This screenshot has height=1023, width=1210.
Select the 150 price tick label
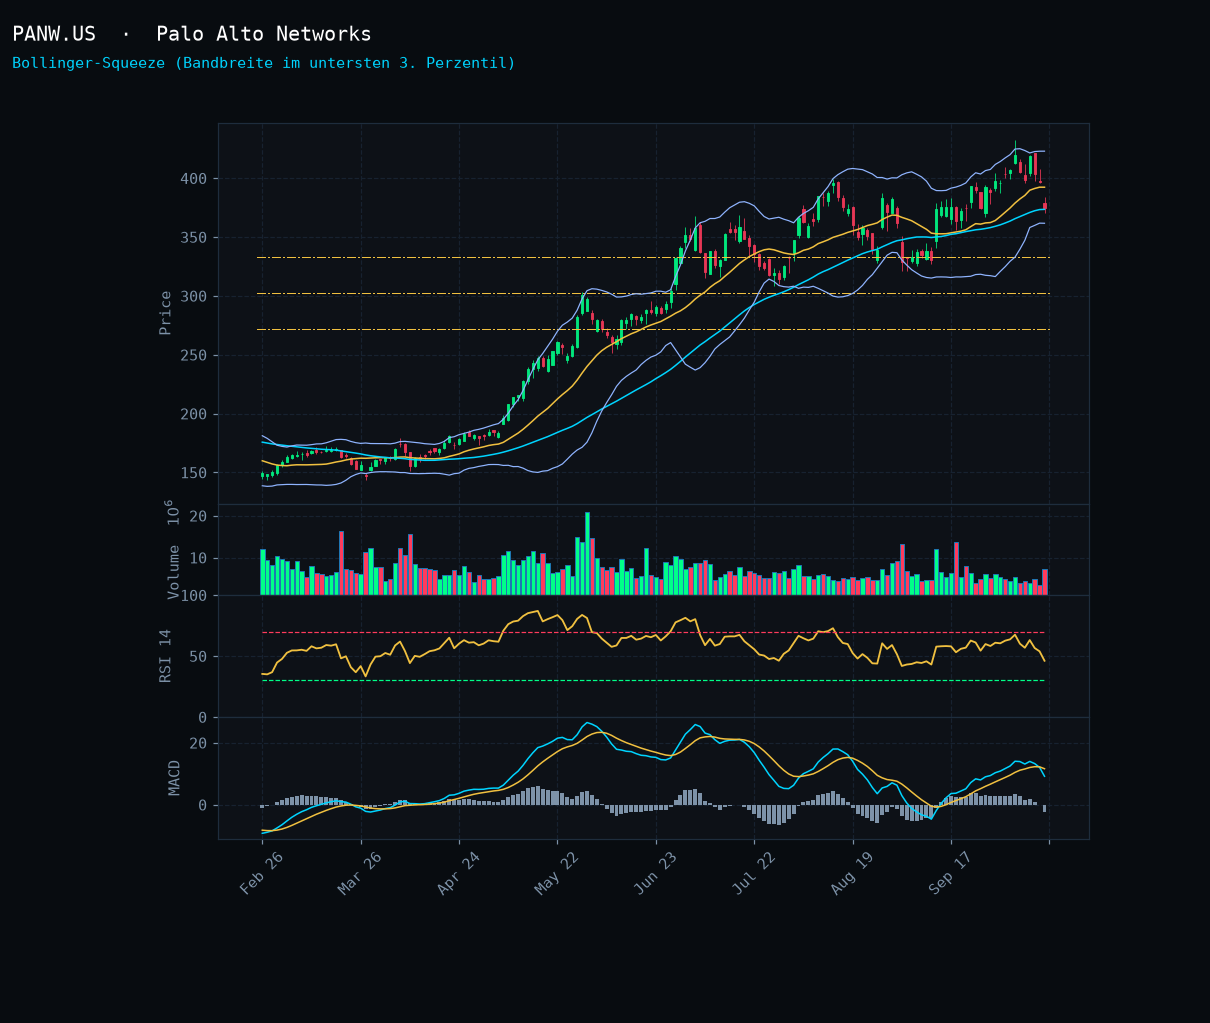(193, 473)
